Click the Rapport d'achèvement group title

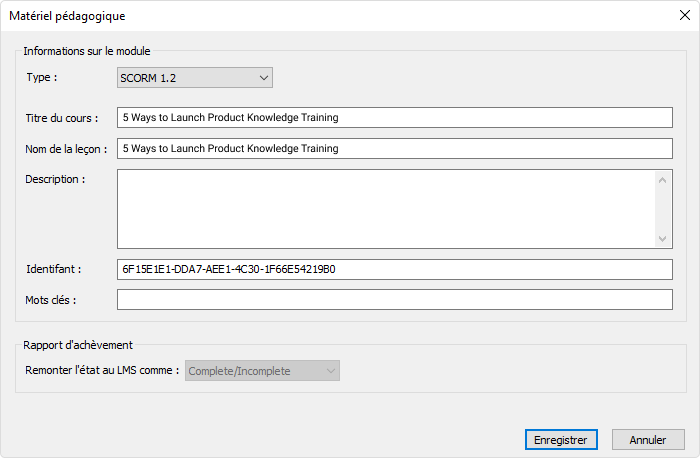[x=78, y=345]
